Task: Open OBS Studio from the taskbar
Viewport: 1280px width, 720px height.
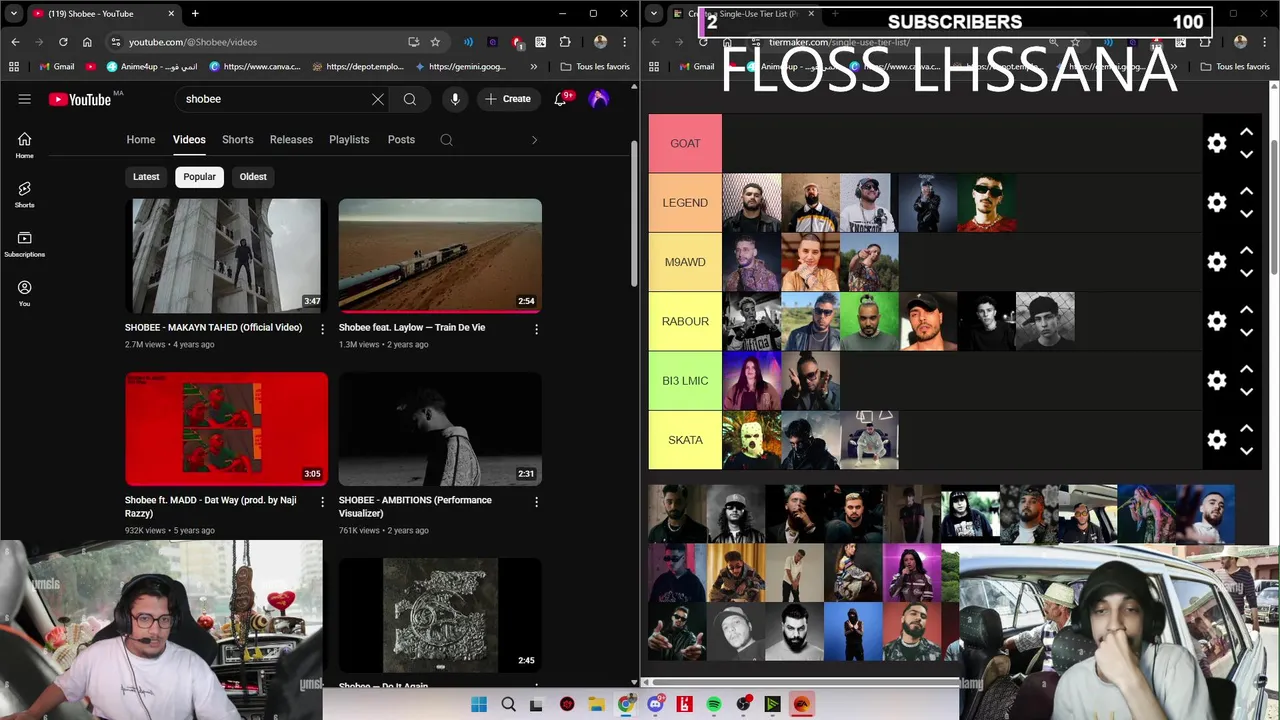Action: tap(743, 704)
